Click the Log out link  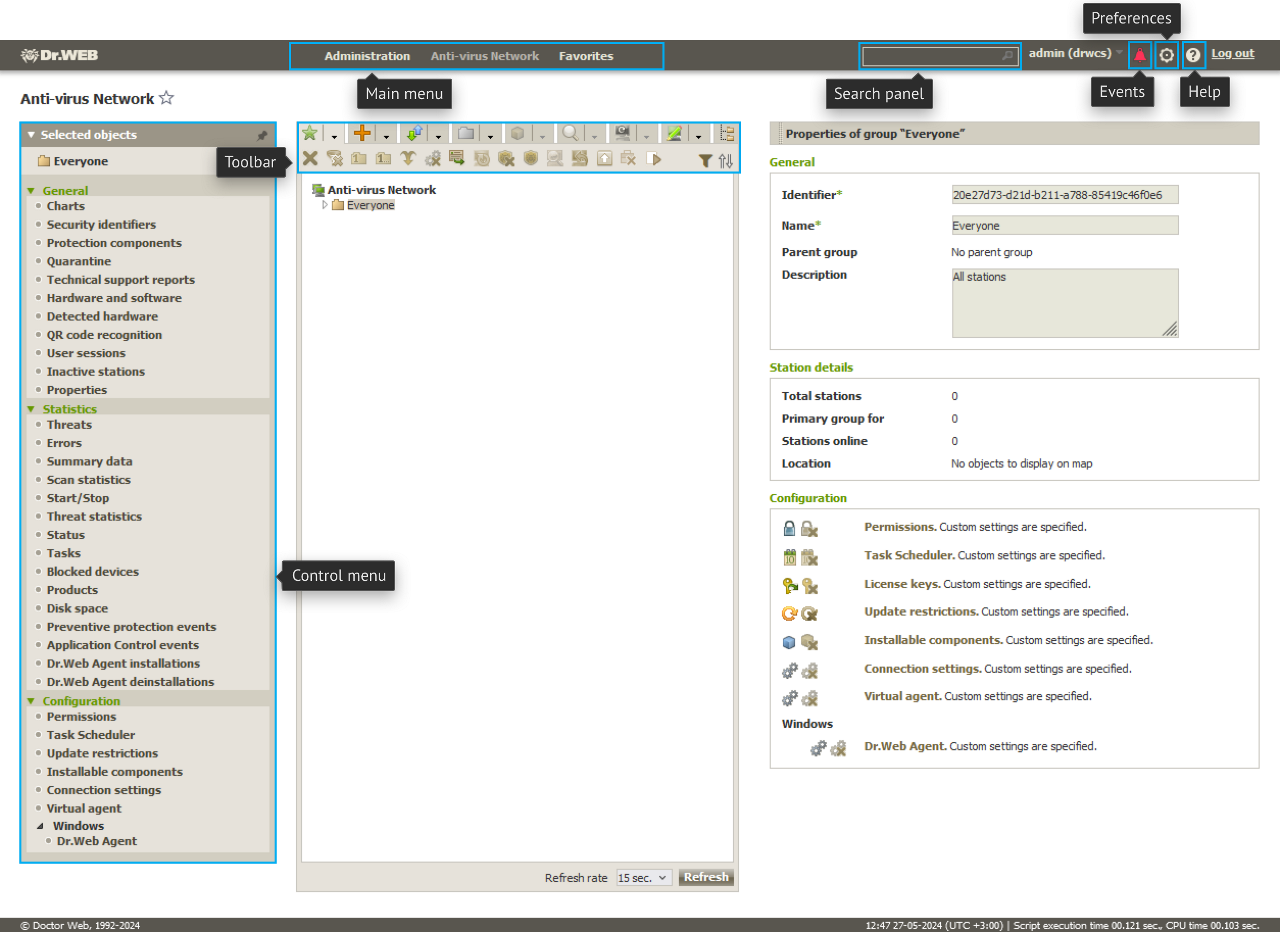(1232, 54)
